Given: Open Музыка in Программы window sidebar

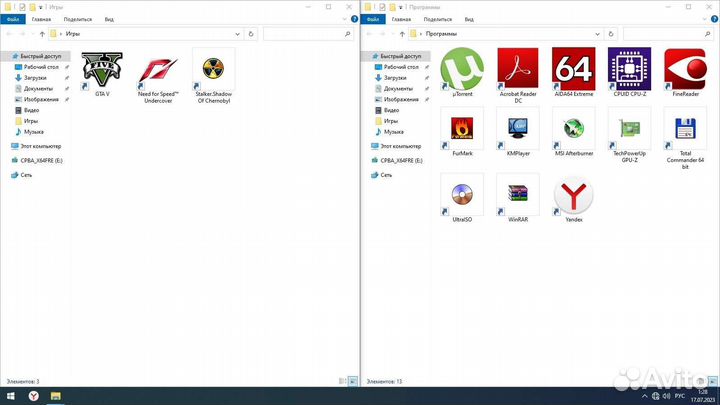Looking at the screenshot, I should click(x=394, y=132).
